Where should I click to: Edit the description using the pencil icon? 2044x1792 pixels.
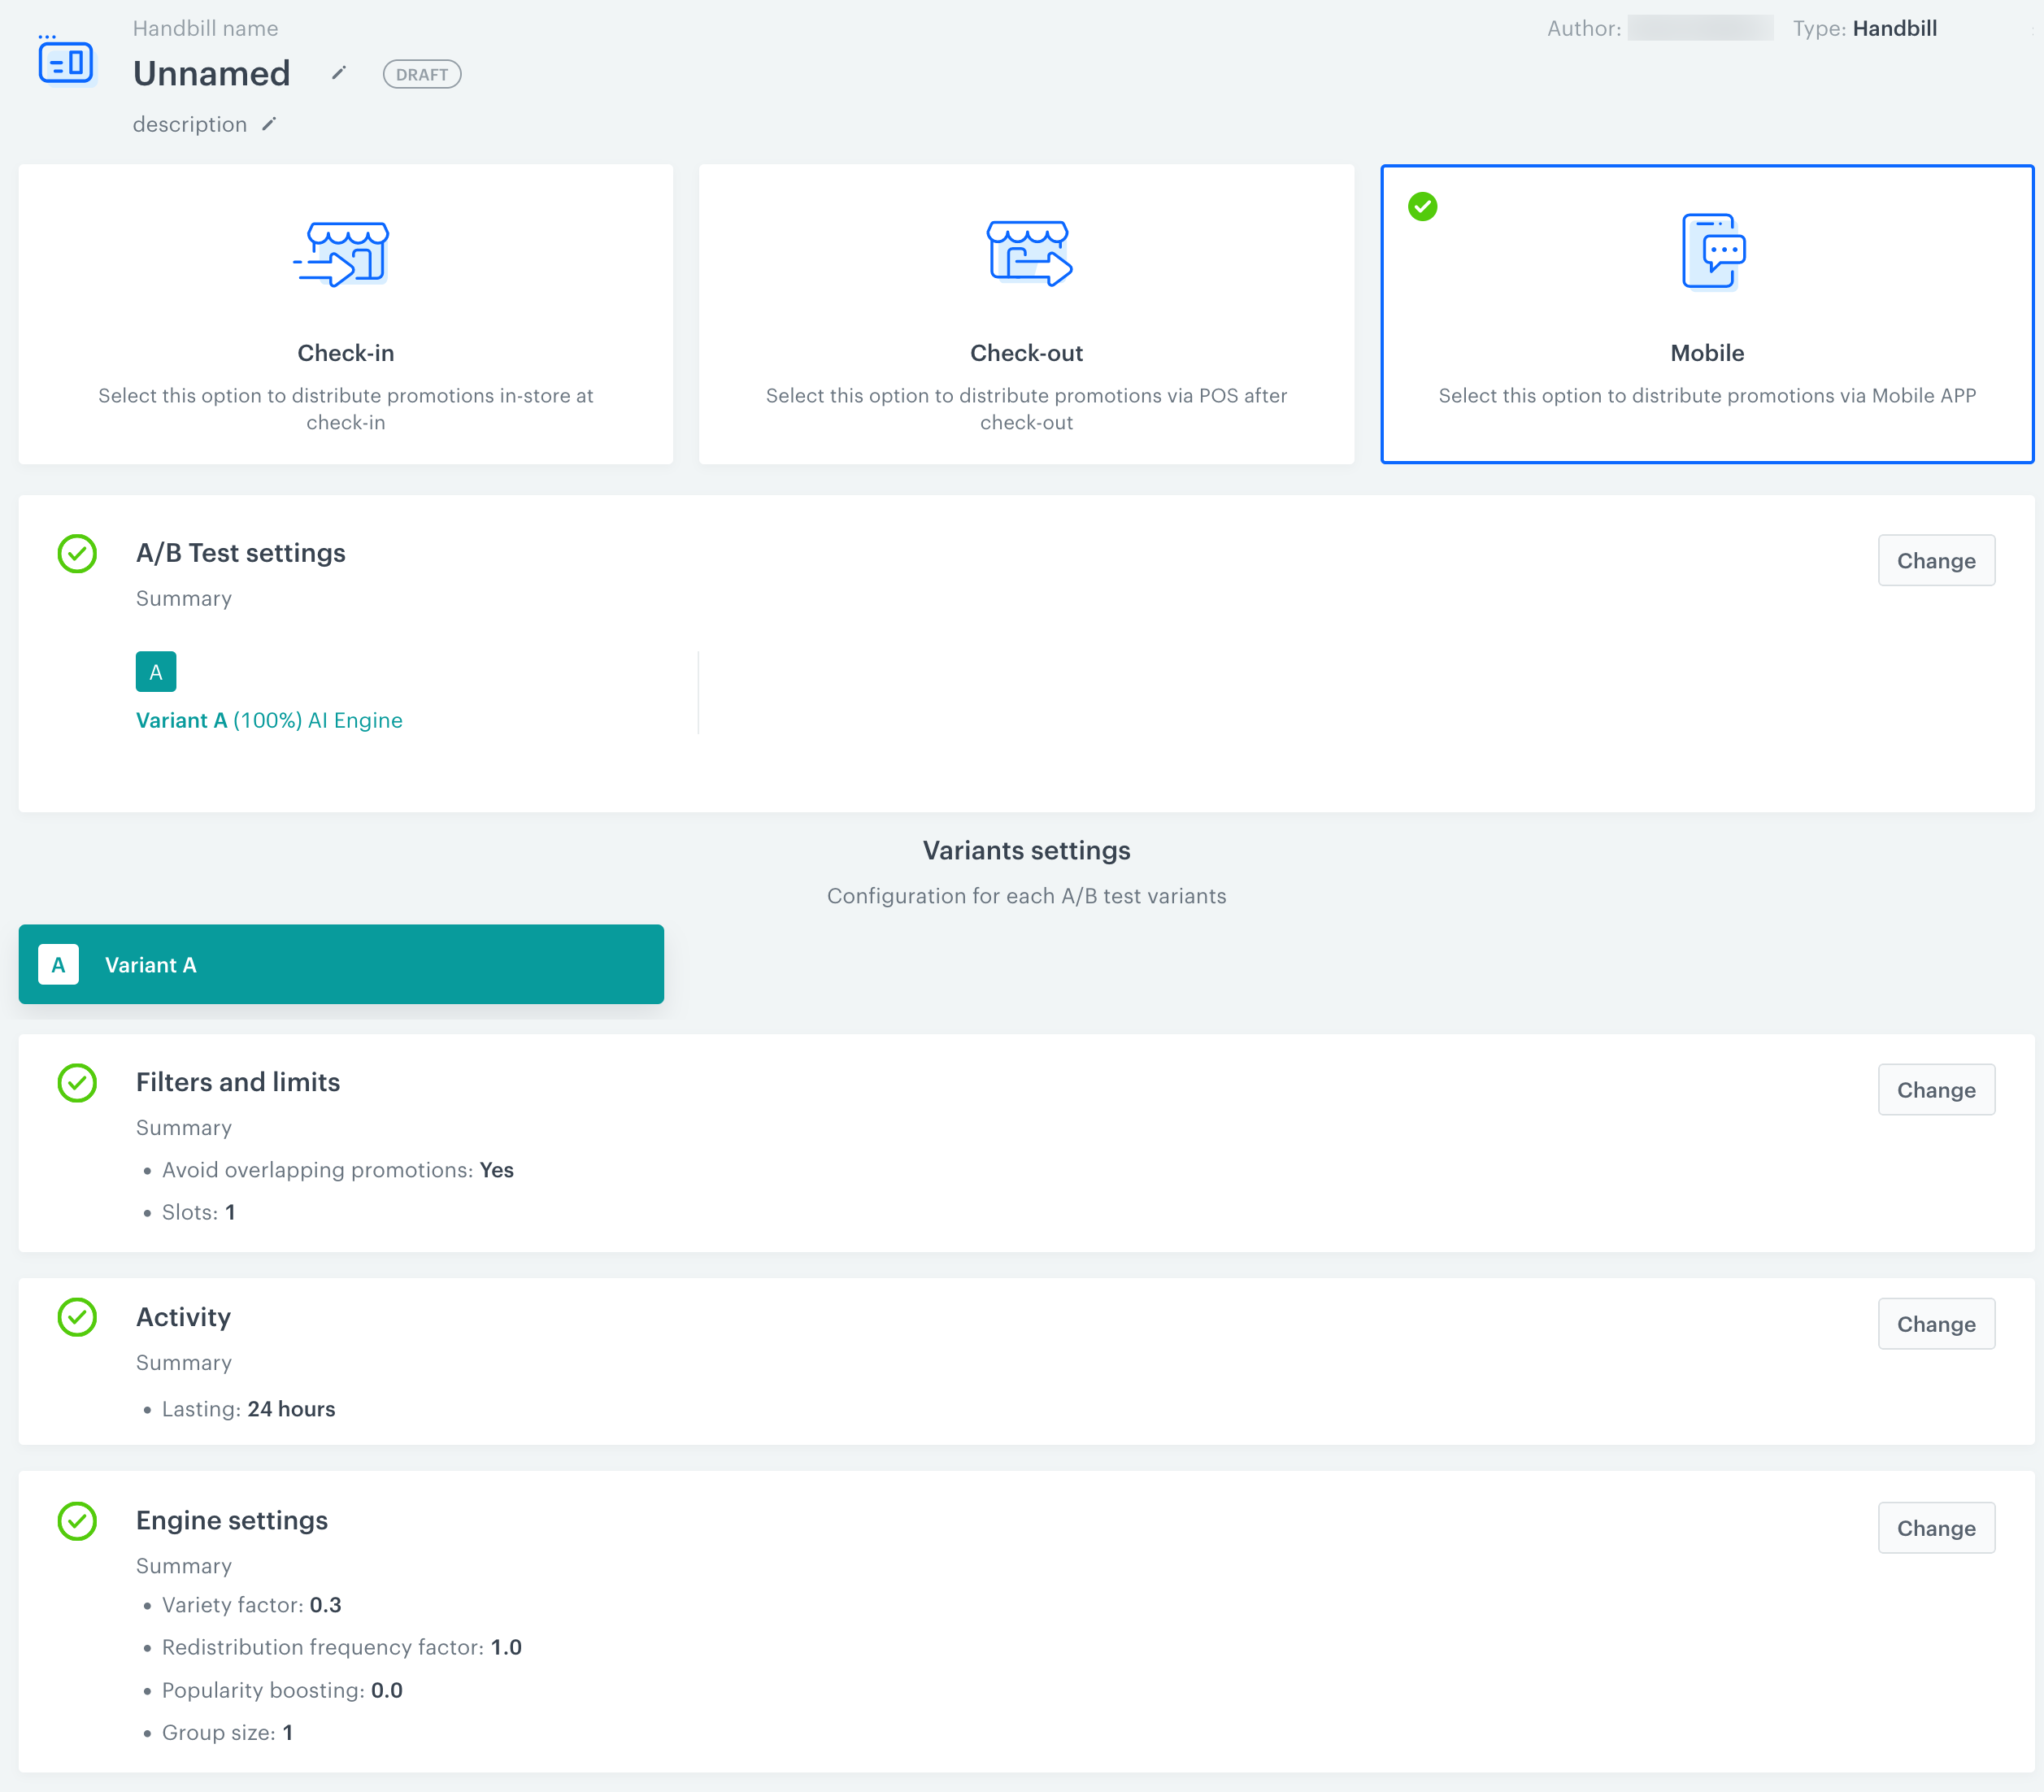coord(268,123)
